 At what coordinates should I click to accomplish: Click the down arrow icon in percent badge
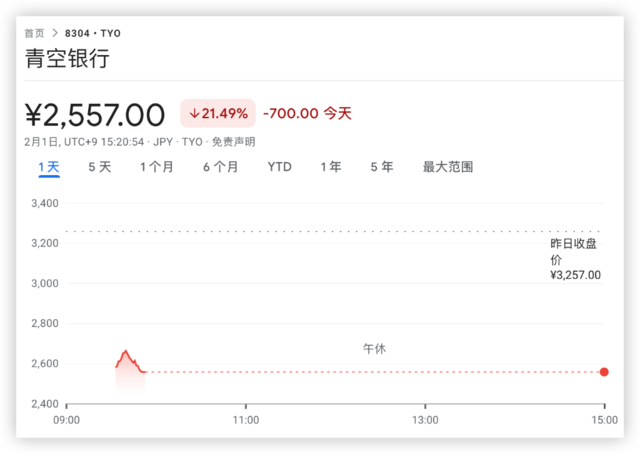coord(194,113)
